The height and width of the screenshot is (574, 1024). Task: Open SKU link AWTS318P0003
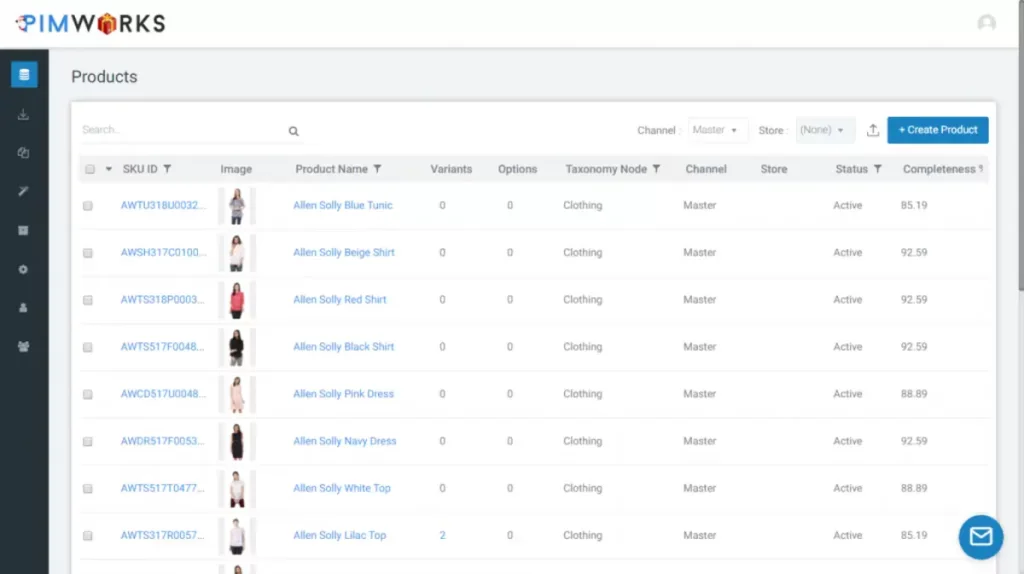tap(163, 299)
